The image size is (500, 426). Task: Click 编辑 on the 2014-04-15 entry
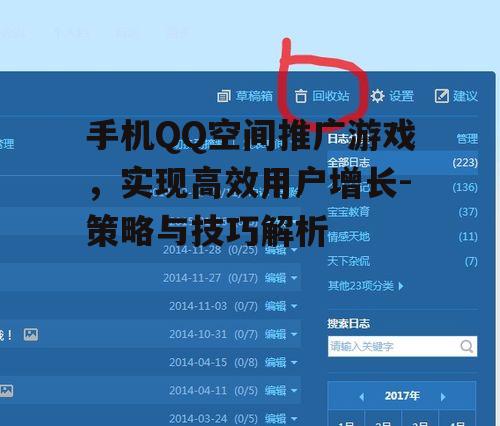(275, 362)
